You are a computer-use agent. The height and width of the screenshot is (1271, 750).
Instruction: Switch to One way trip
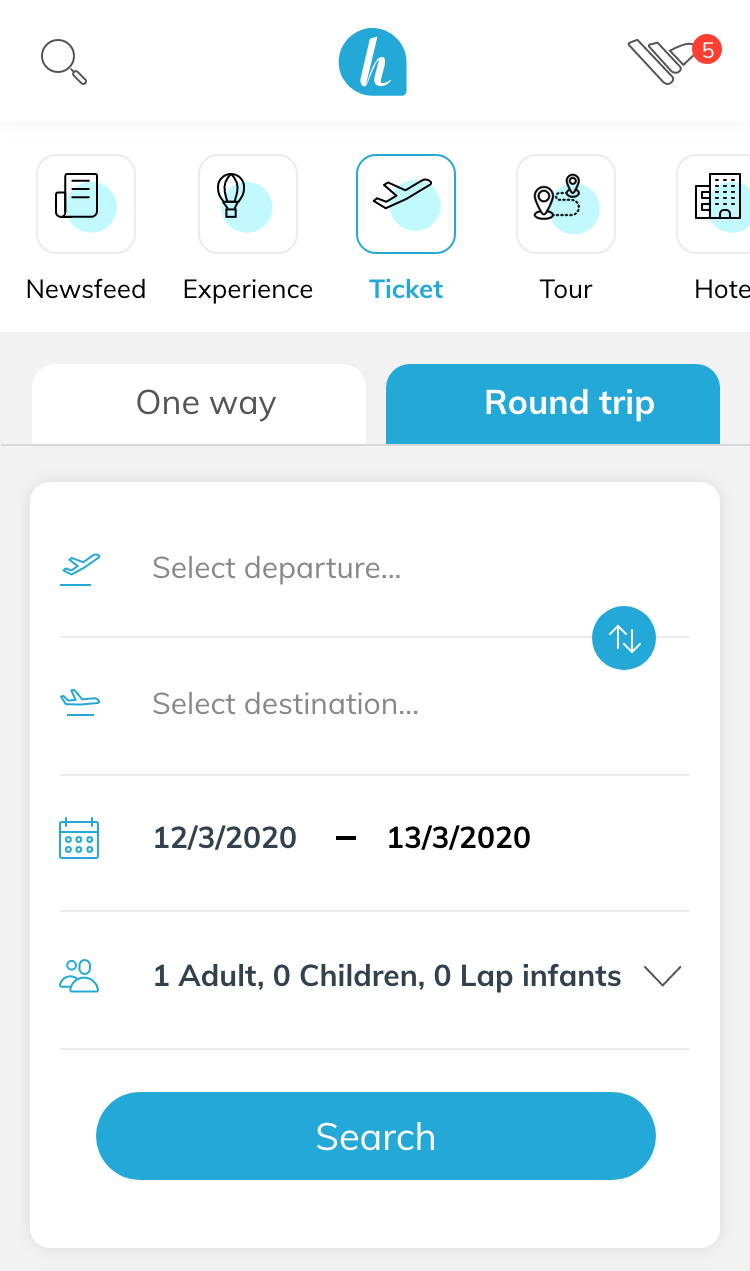pos(199,404)
